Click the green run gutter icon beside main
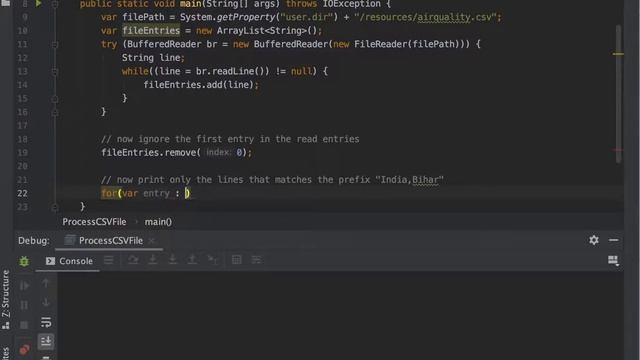This screenshot has width=640, height=360. point(38,4)
